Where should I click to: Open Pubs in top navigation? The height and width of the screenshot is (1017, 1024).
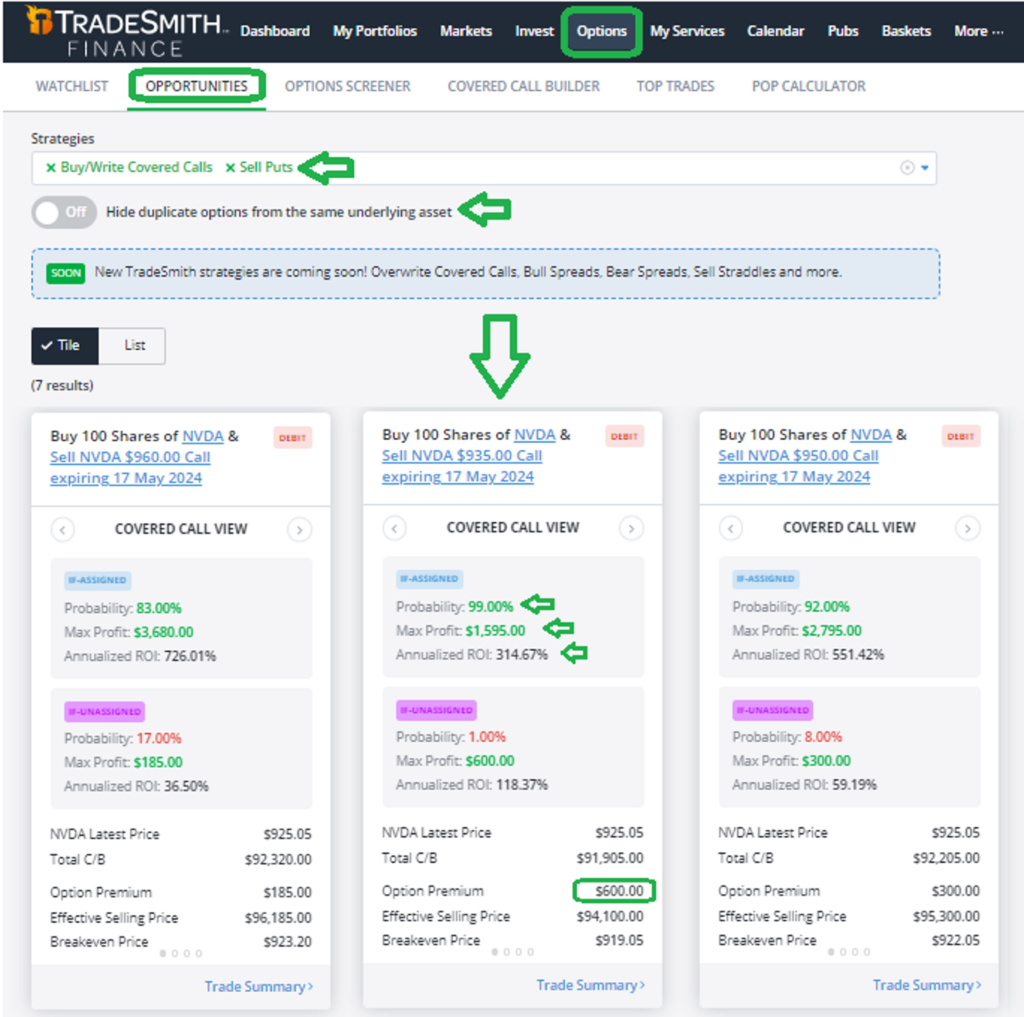[x=842, y=31]
